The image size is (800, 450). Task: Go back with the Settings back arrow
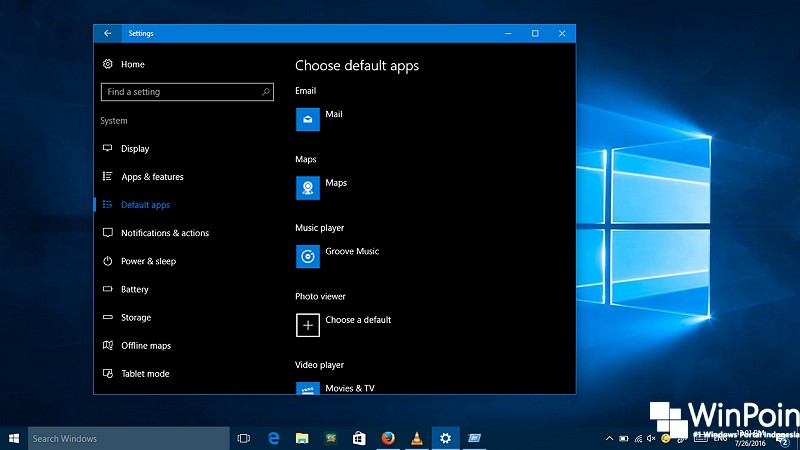(108, 33)
